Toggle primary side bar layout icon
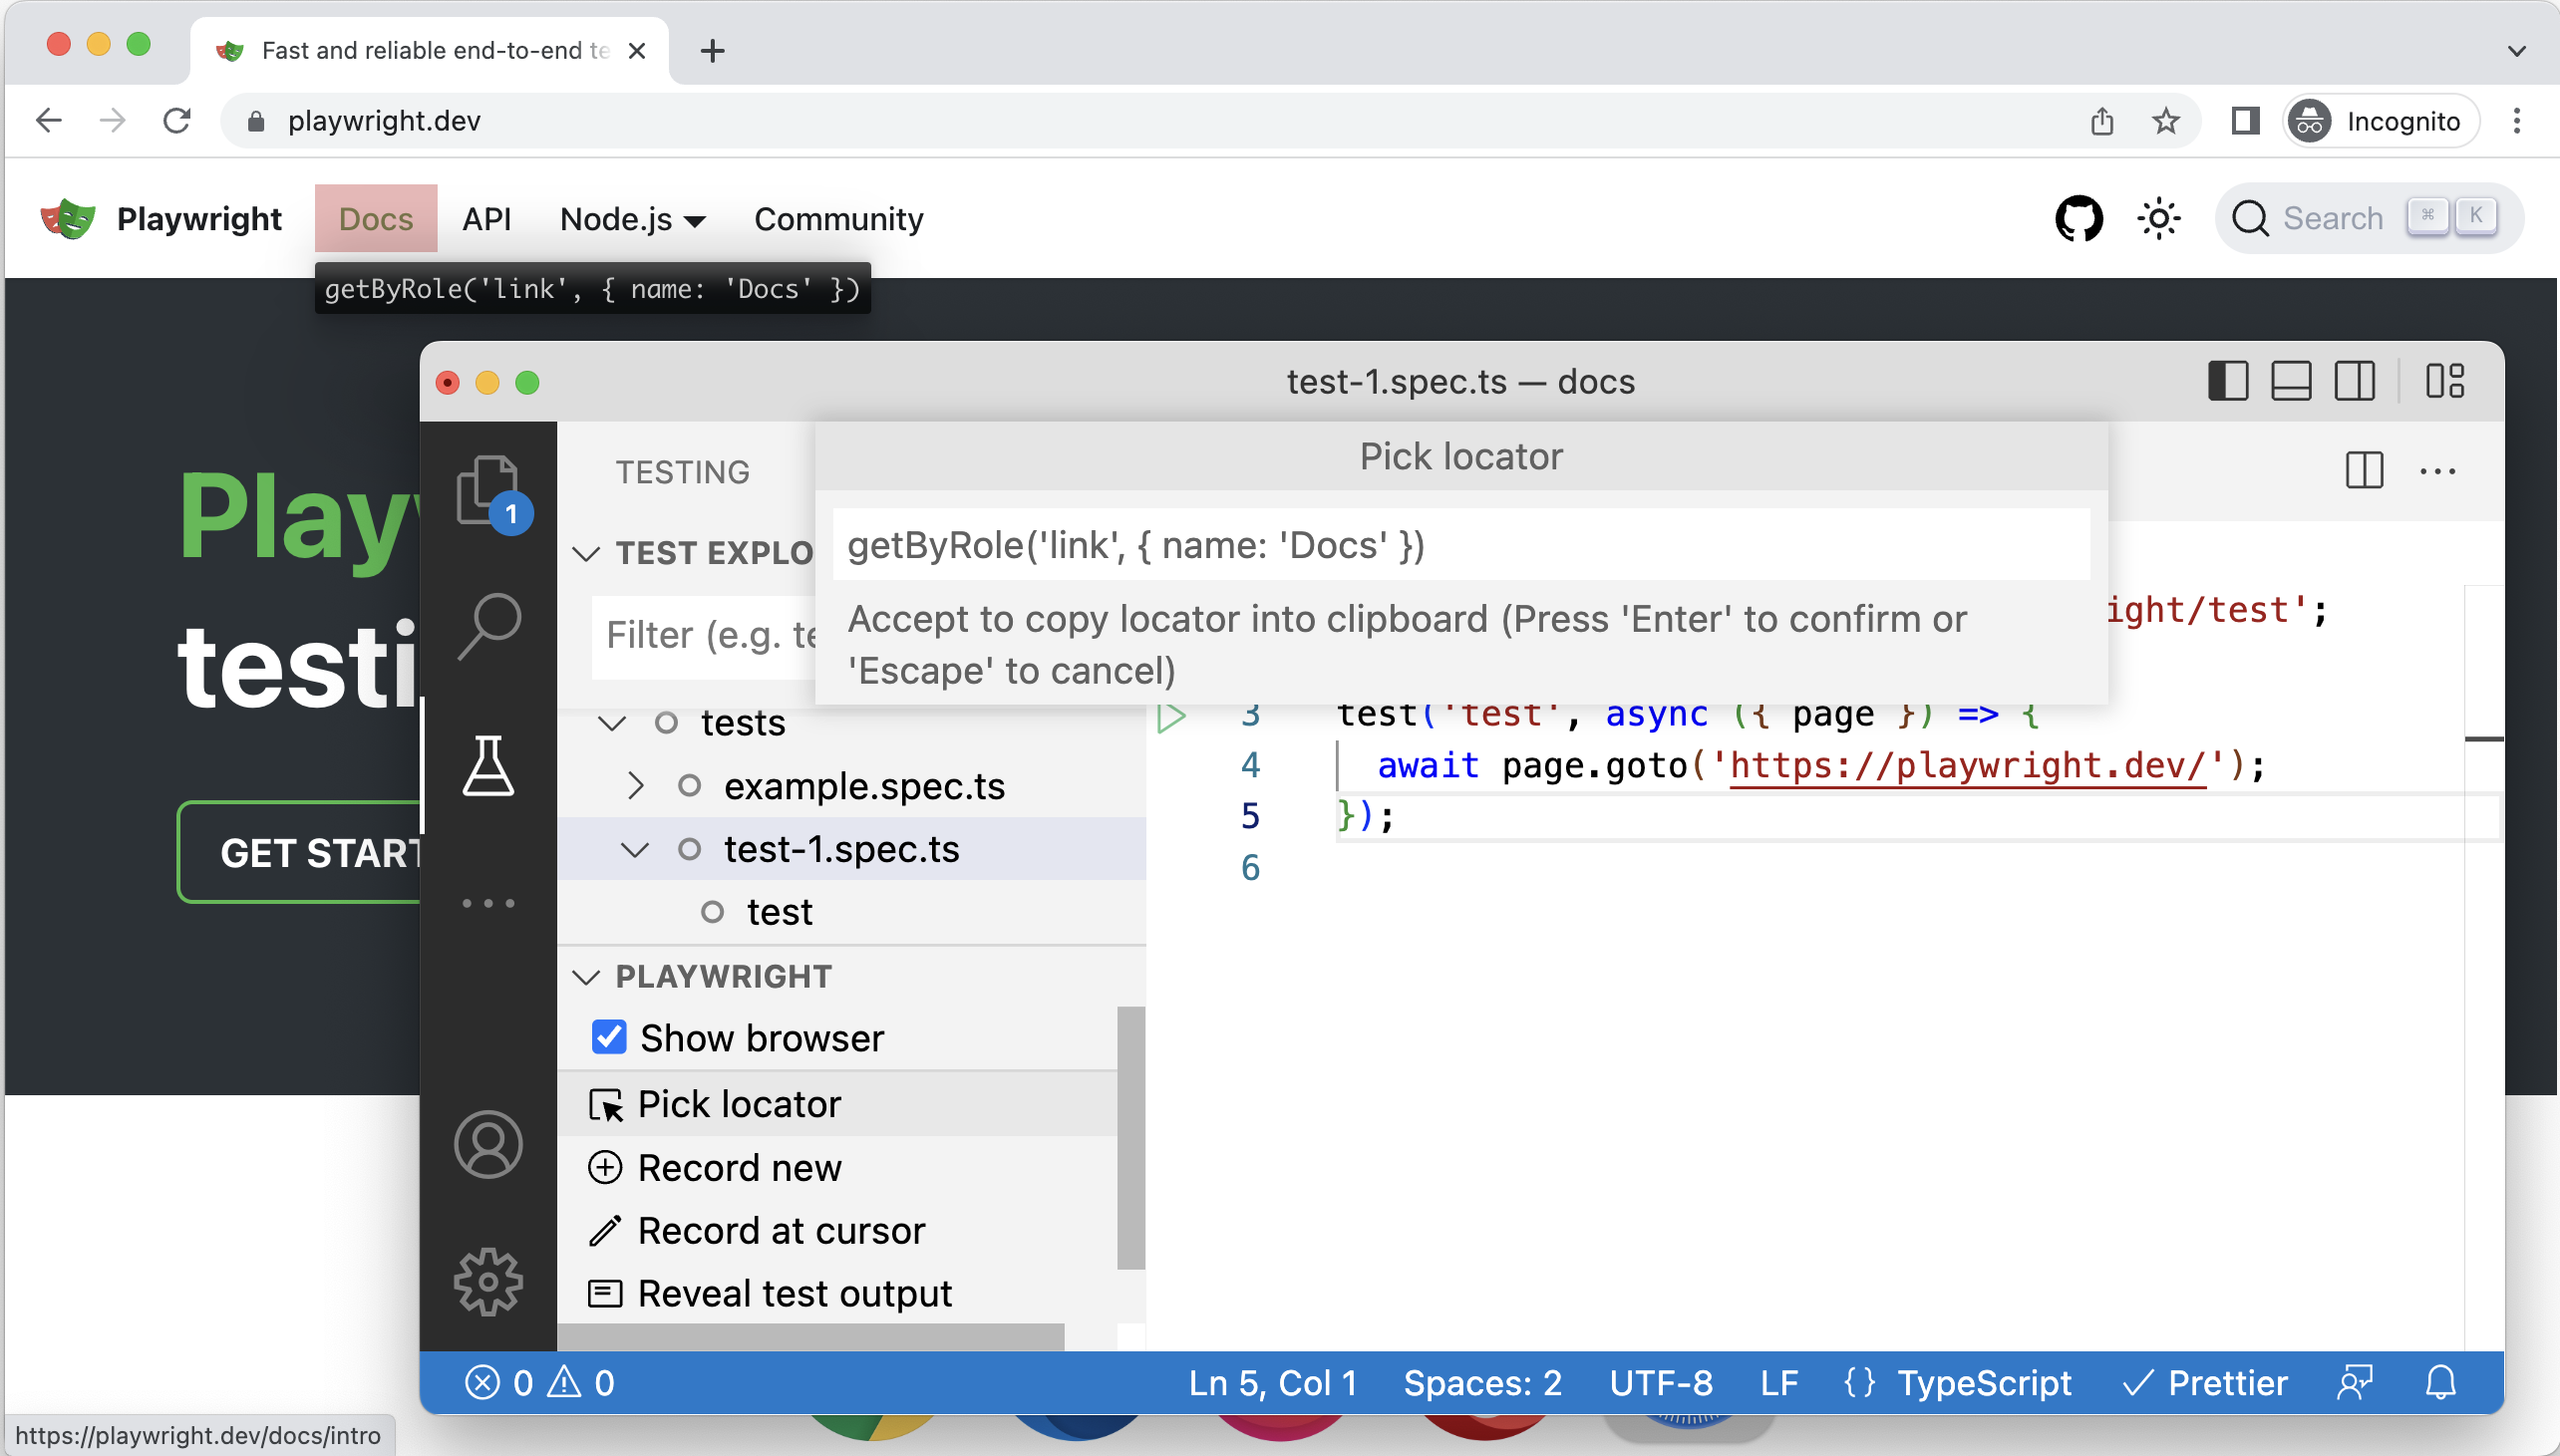Screen dimensions: 2560x1456 point(2228,381)
